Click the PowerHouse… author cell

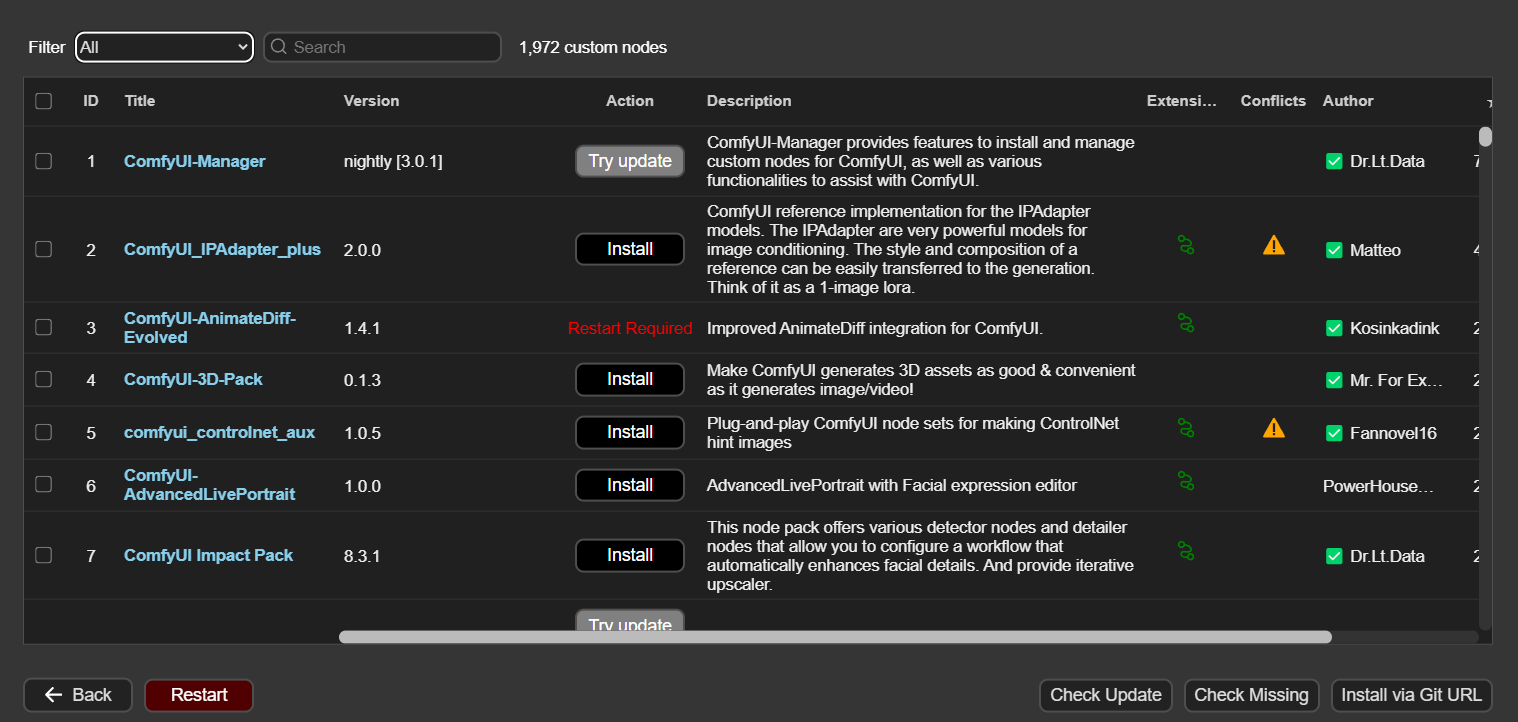coord(1378,486)
